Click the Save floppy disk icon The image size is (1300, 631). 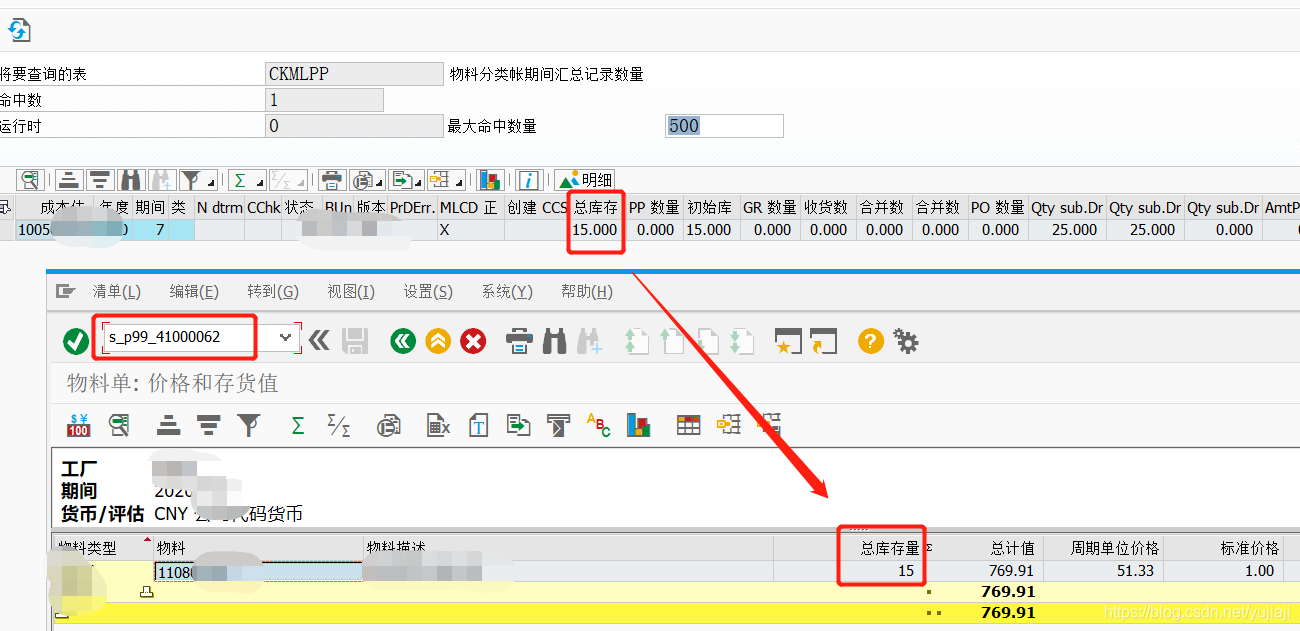[355, 341]
